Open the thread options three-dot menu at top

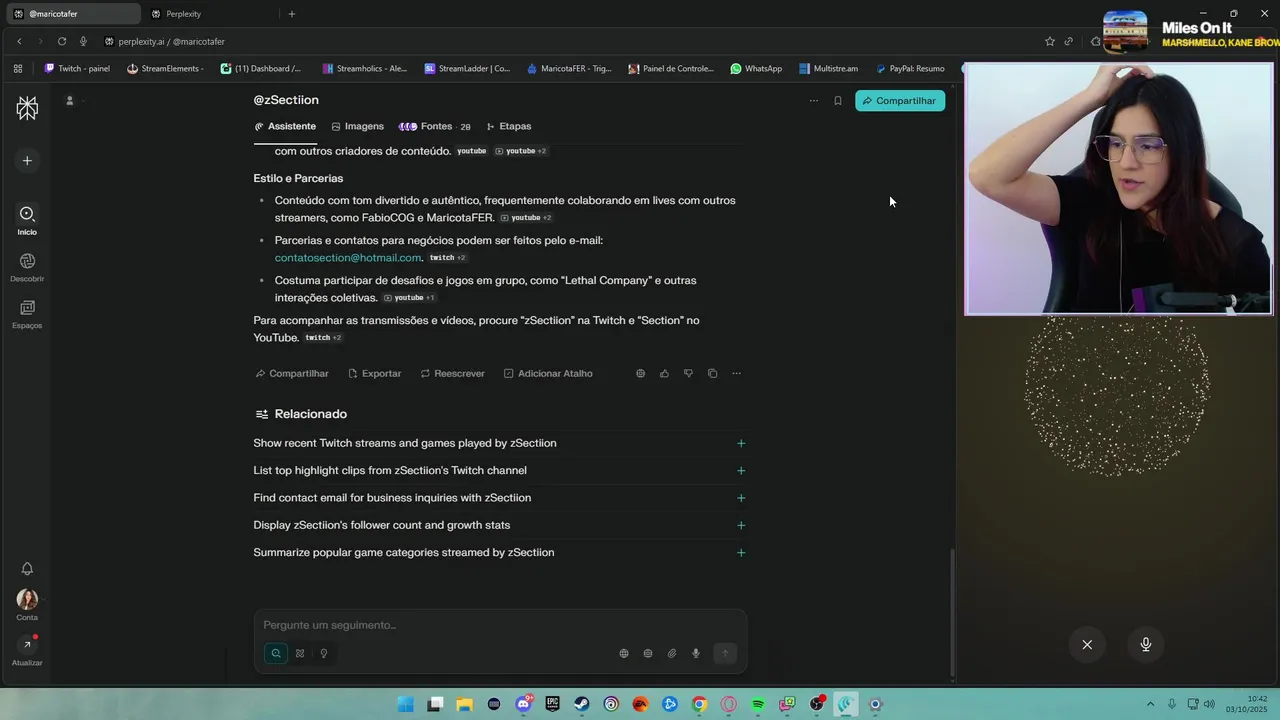coord(813,101)
